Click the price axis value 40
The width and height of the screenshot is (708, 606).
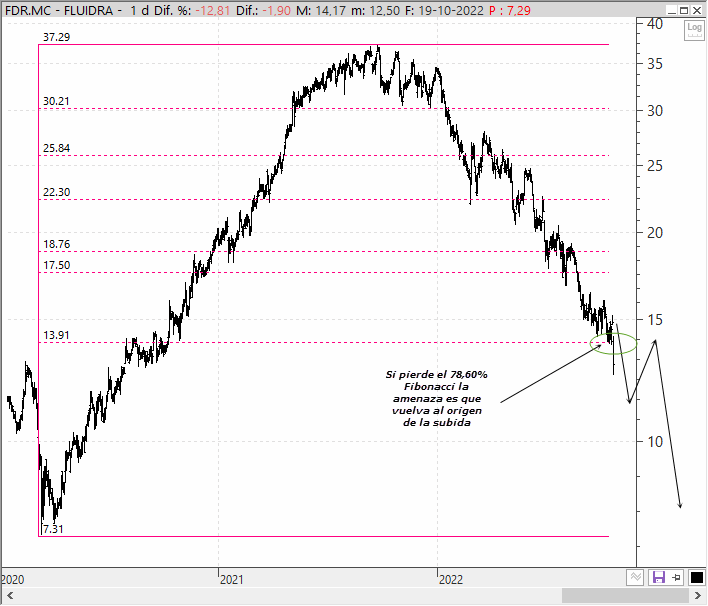[655, 24]
